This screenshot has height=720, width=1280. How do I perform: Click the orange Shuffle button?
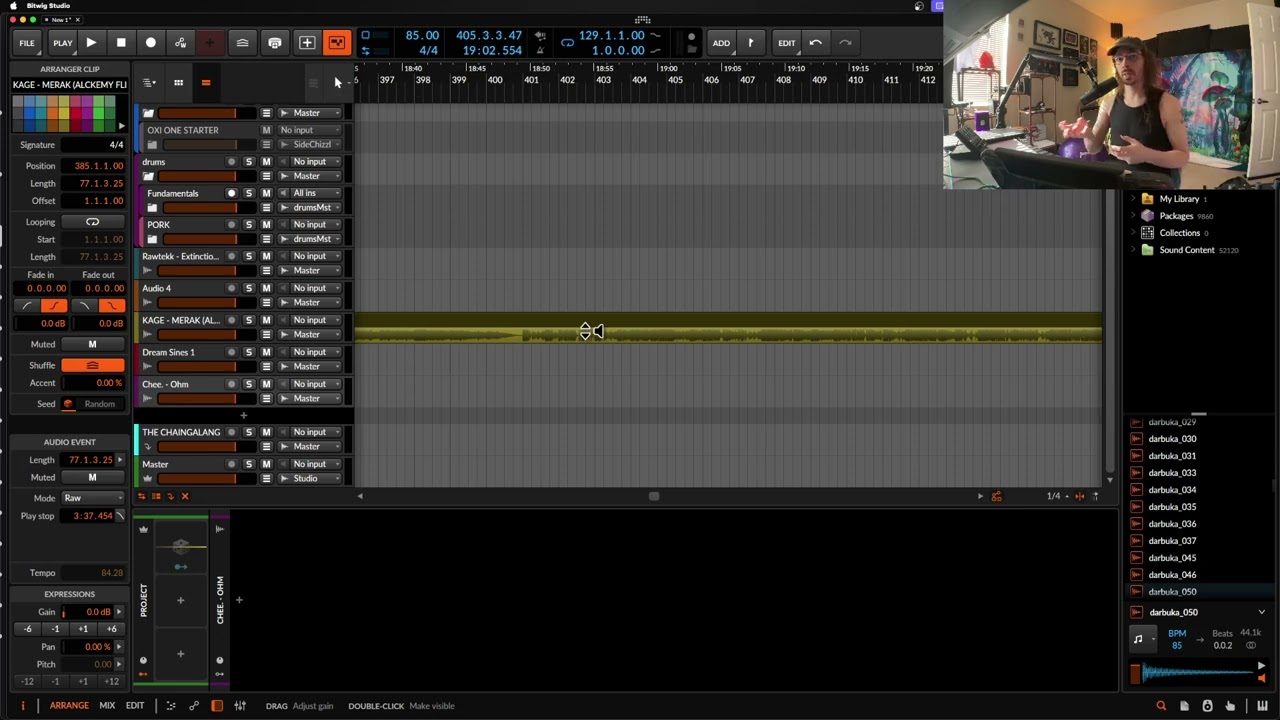[92, 366]
